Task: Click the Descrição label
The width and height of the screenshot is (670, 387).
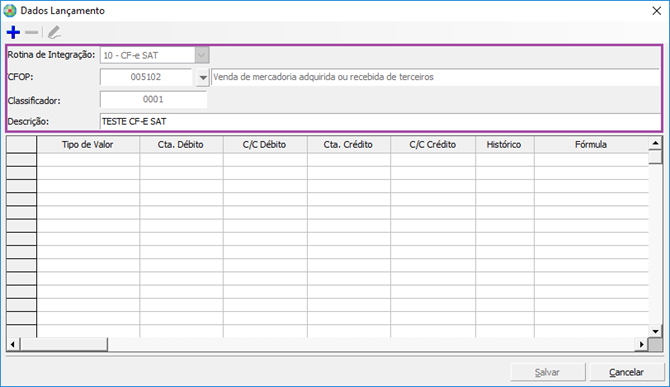Action: tap(28, 122)
